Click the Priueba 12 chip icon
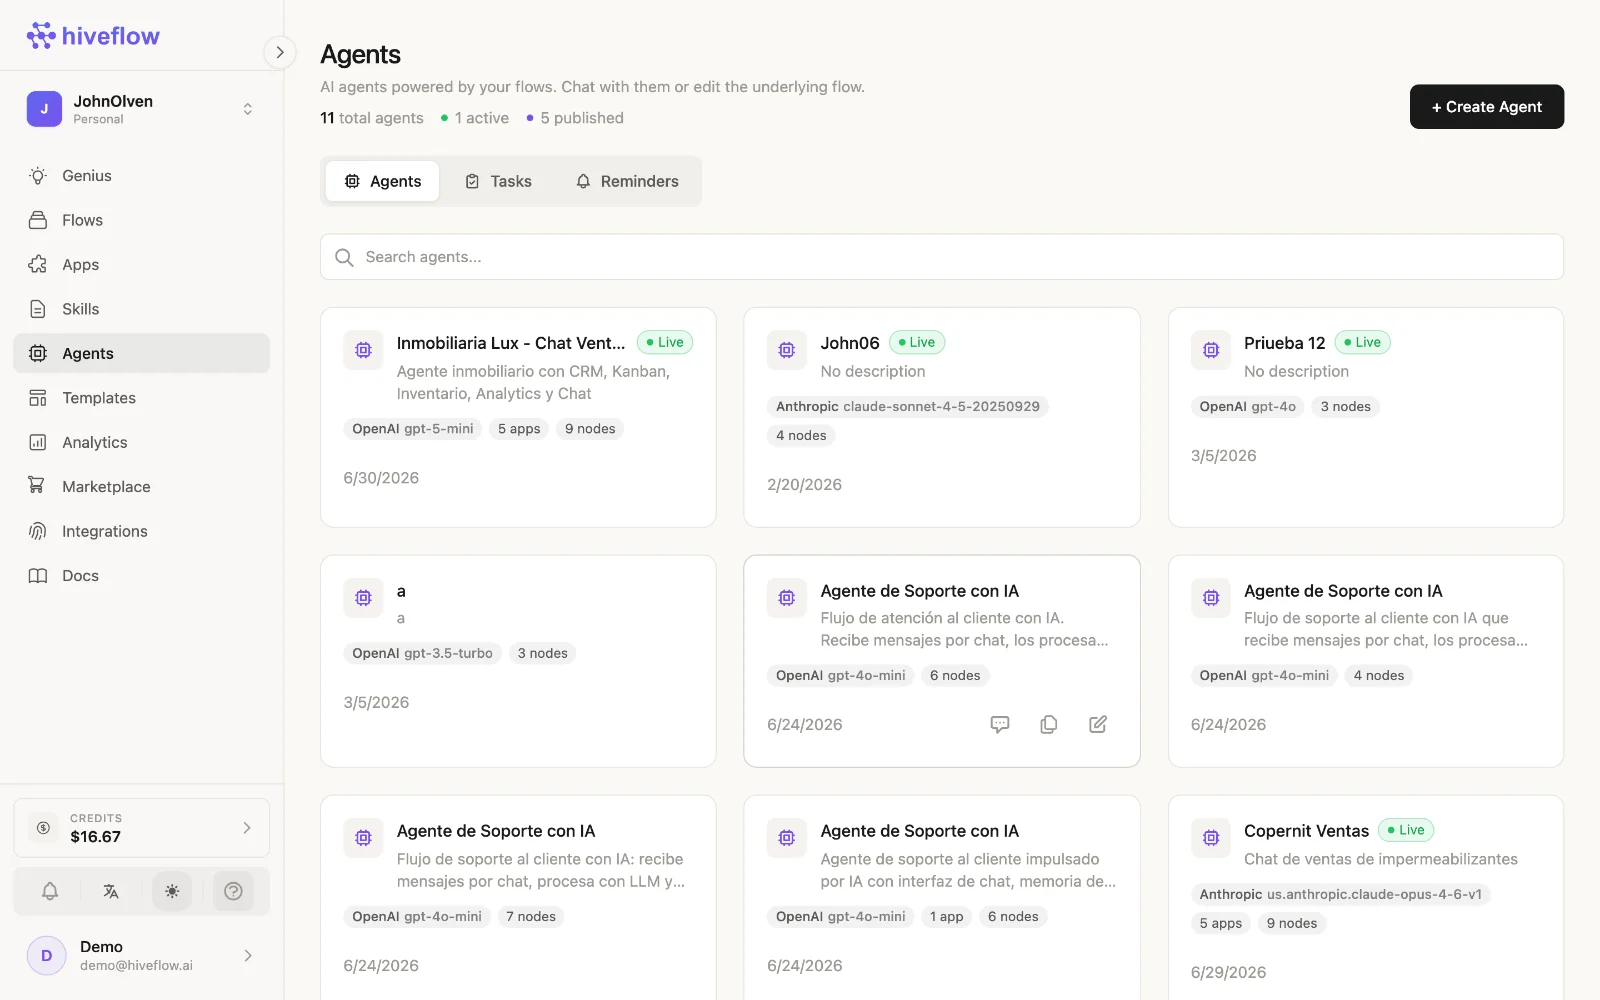 tap(1211, 350)
